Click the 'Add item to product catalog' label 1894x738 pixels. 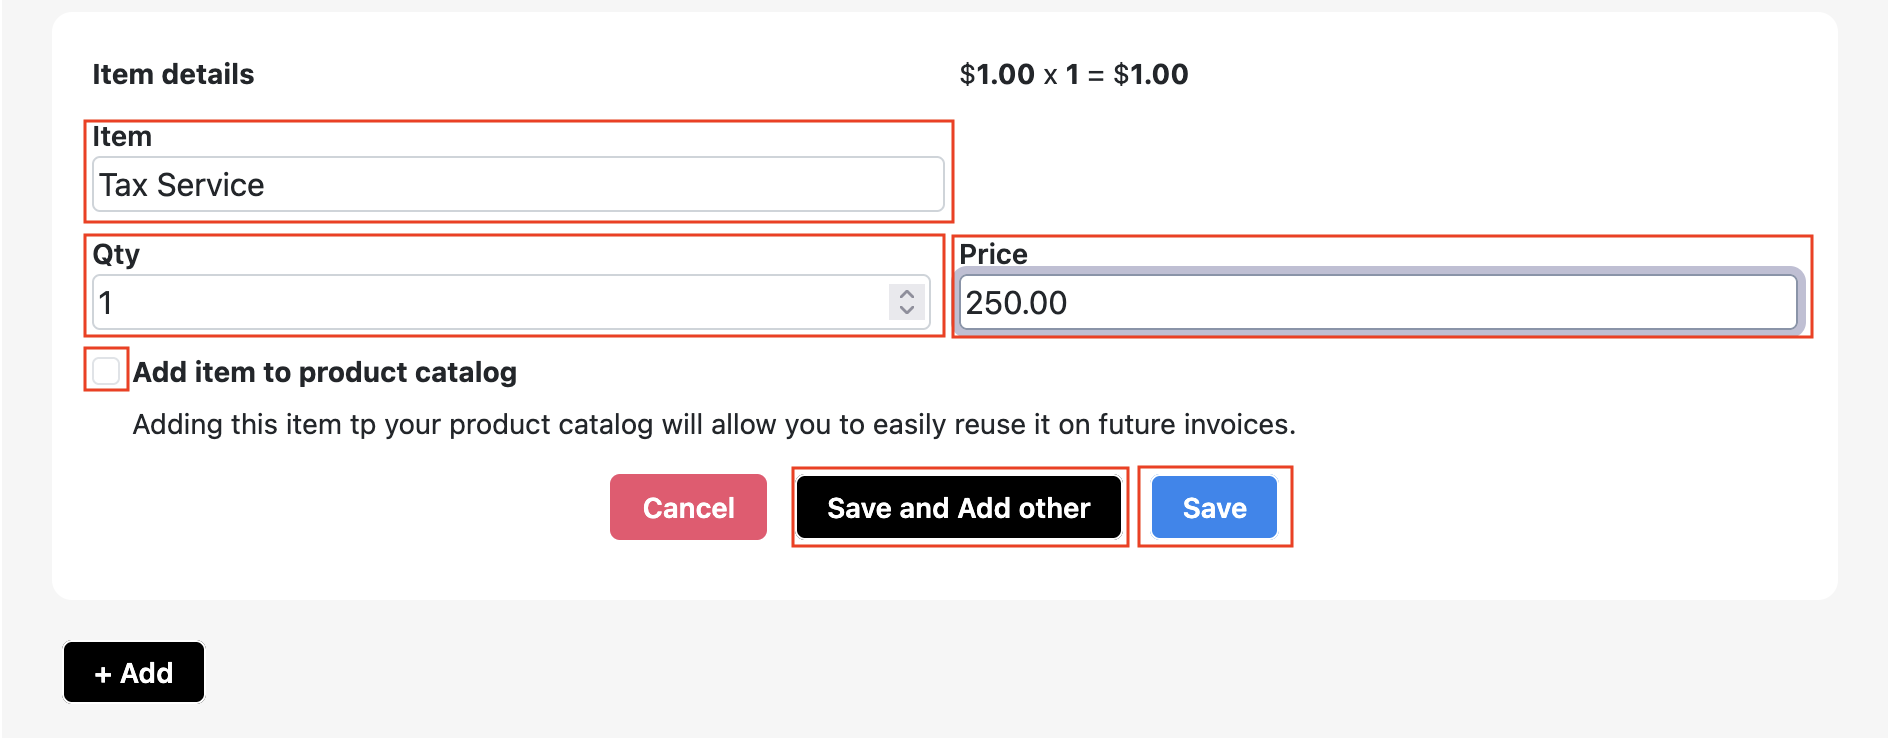pyautogui.click(x=325, y=373)
